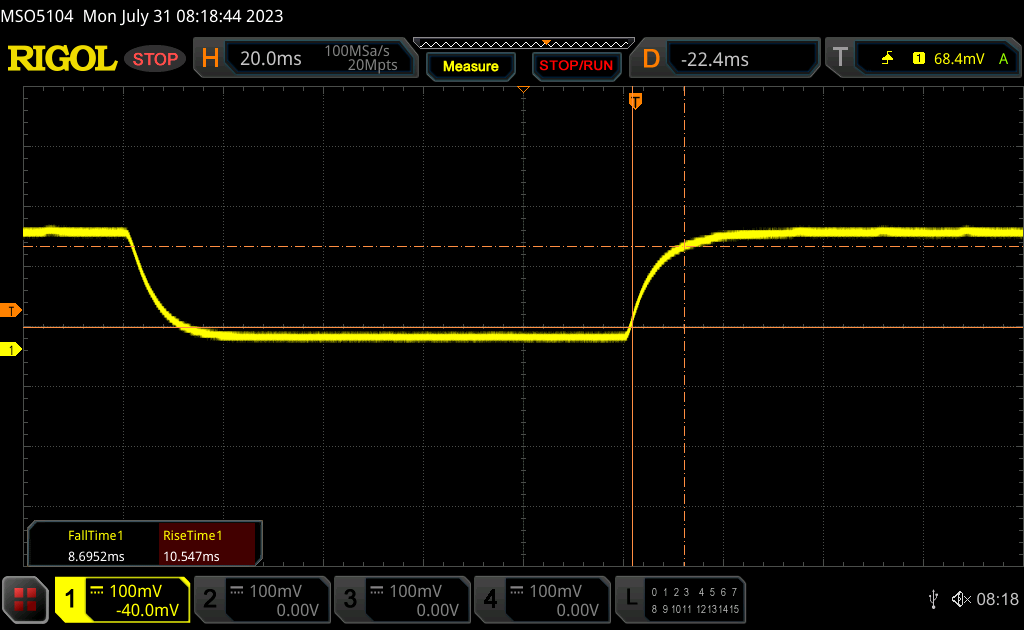Toggle channel 3 via its number label
The image size is (1024, 630).
point(350,599)
